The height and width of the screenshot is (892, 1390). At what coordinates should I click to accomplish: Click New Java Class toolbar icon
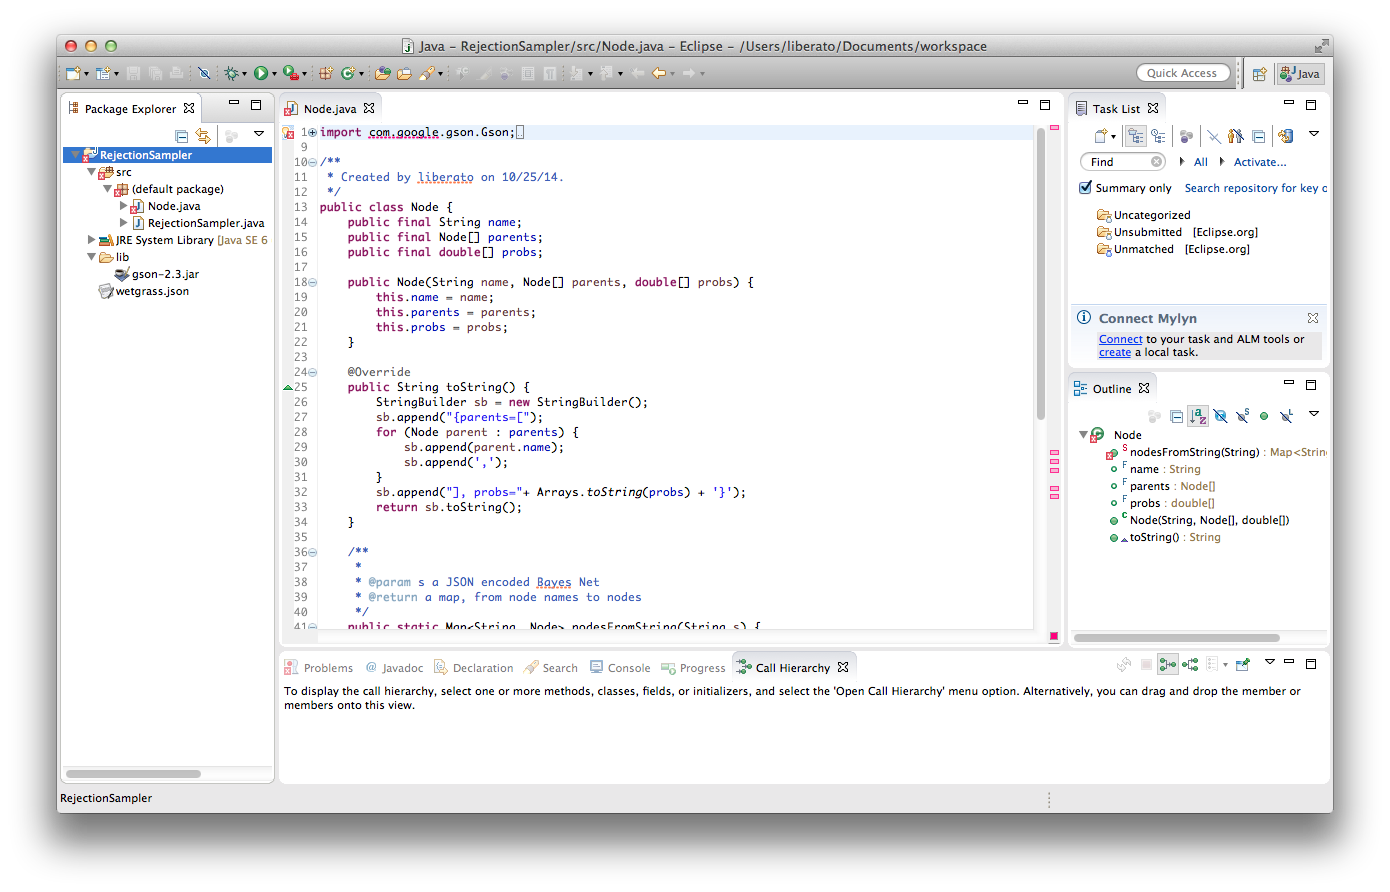[349, 73]
